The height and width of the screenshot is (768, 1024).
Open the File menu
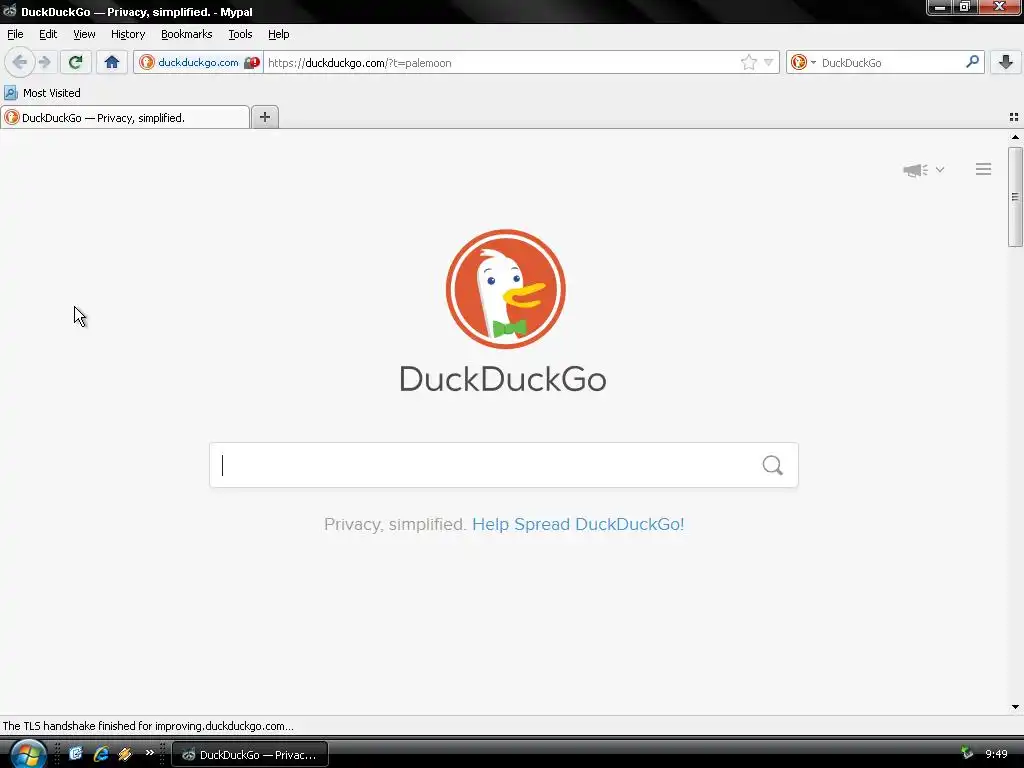[15, 34]
